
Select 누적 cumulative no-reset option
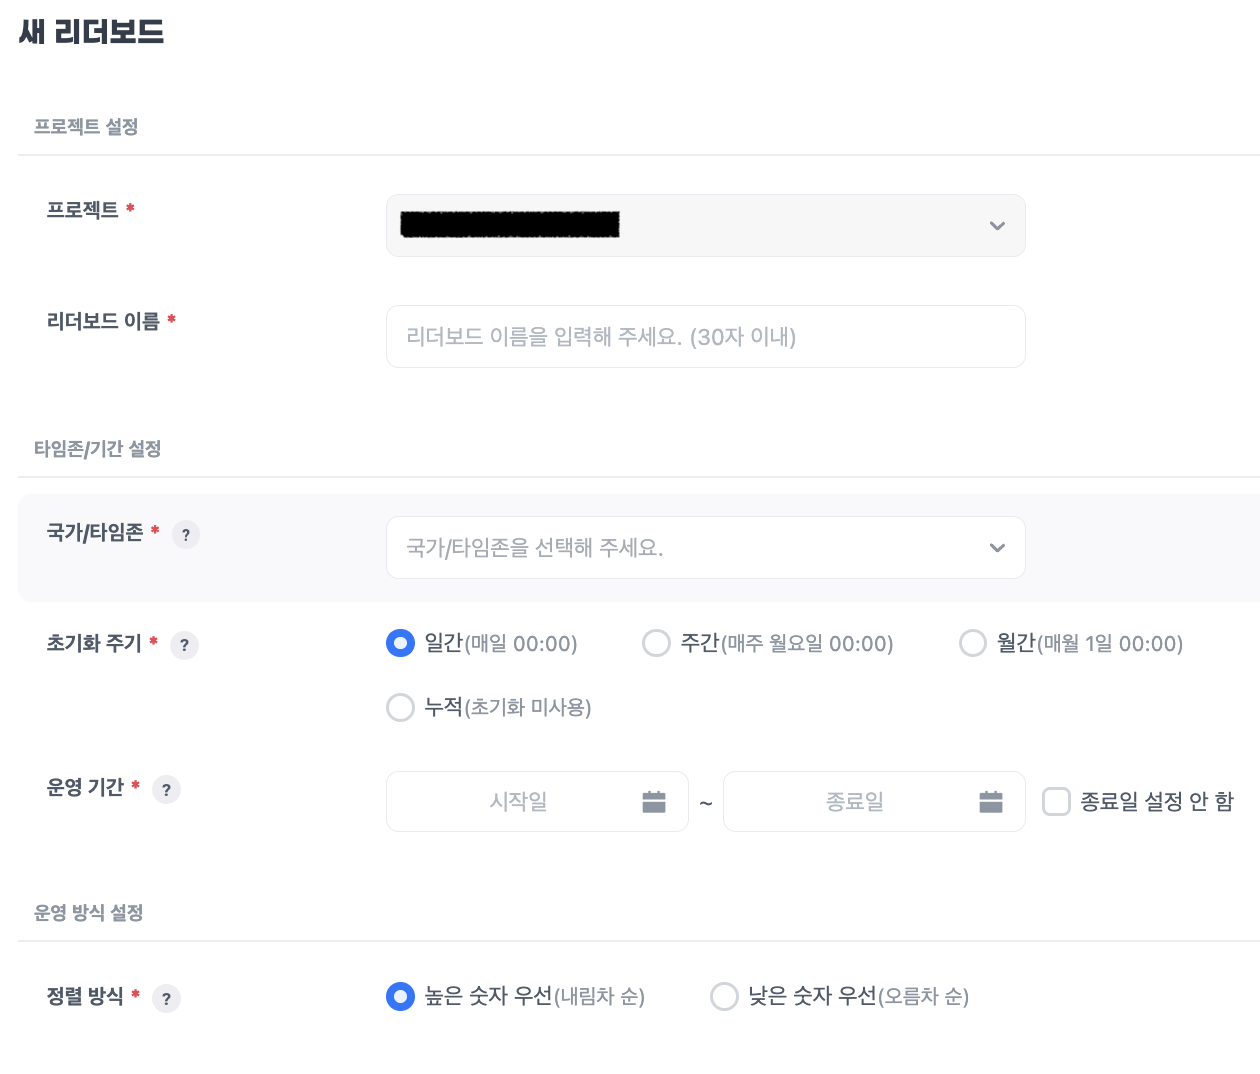tap(400, 707)
